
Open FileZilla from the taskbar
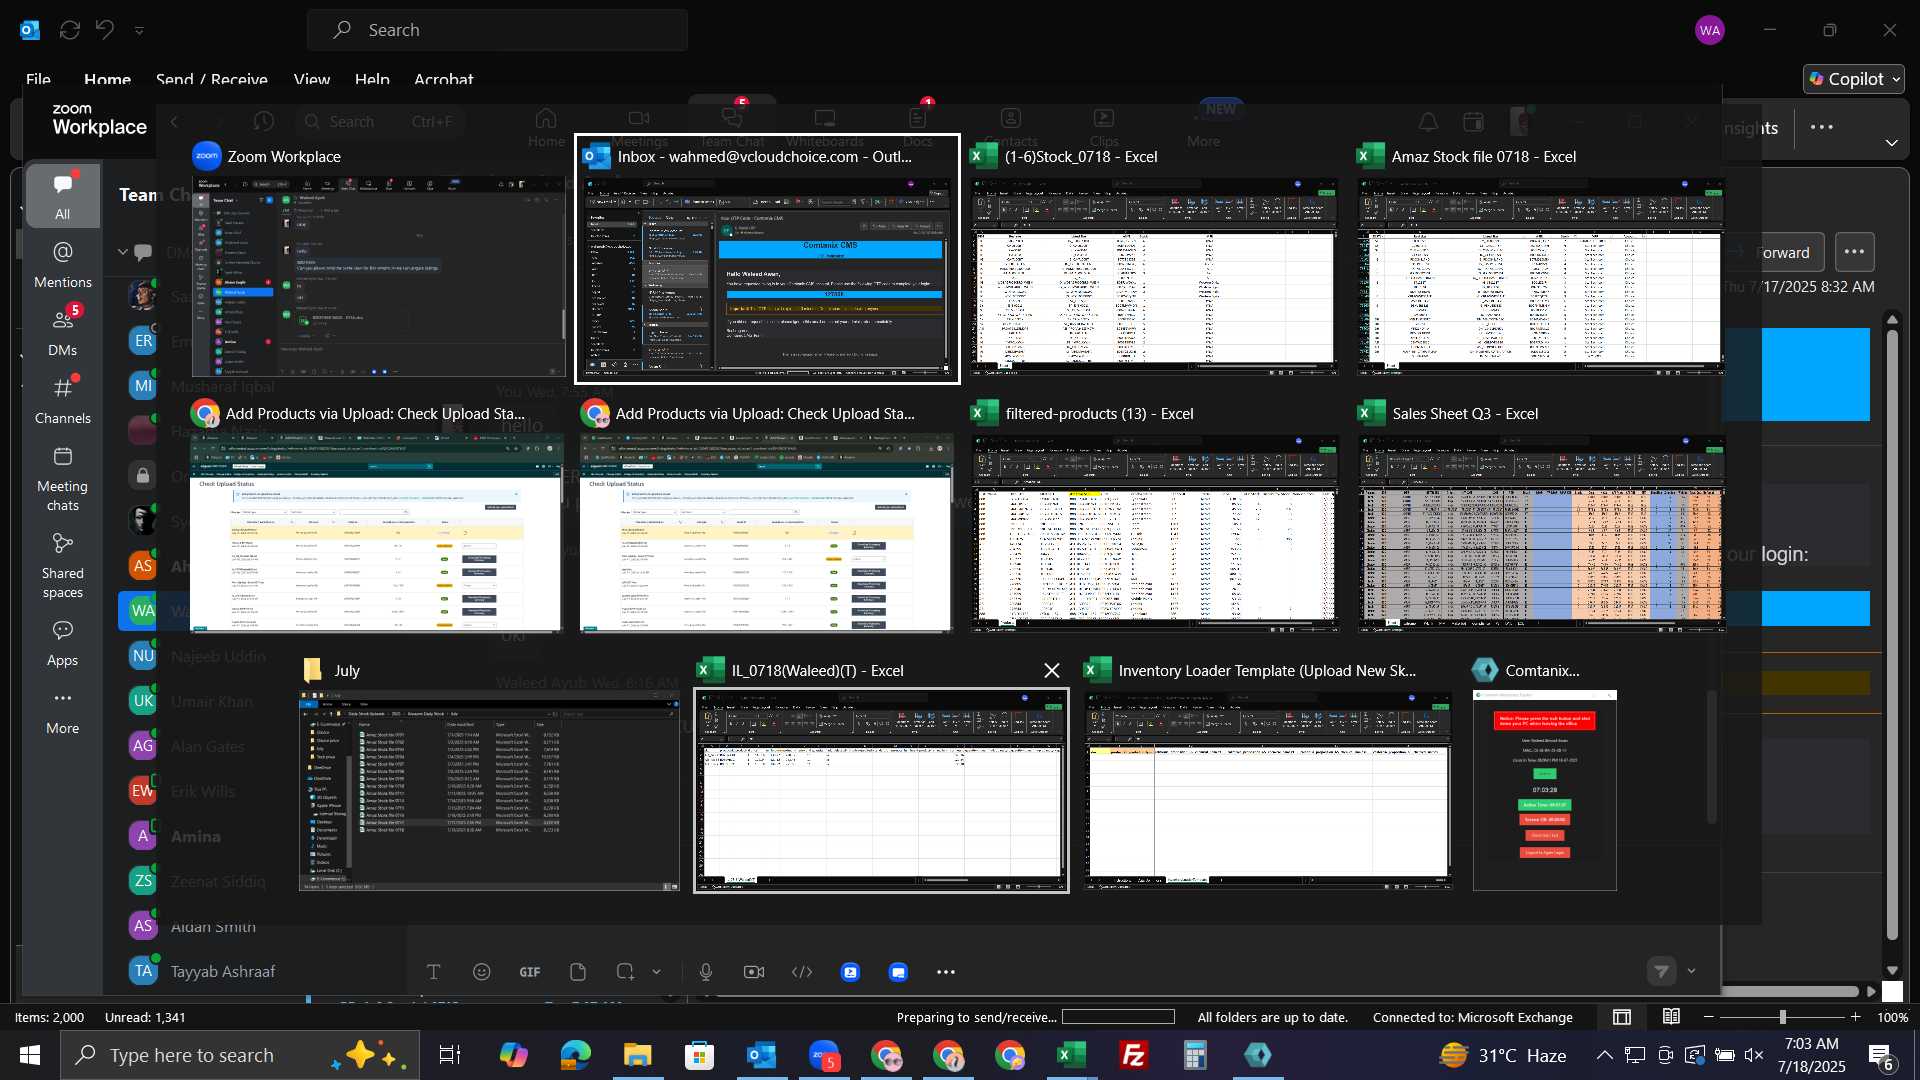1133,1055
